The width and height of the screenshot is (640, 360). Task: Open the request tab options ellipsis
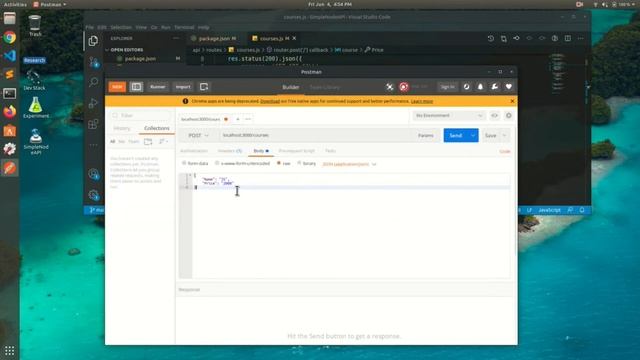coord(248,119)
